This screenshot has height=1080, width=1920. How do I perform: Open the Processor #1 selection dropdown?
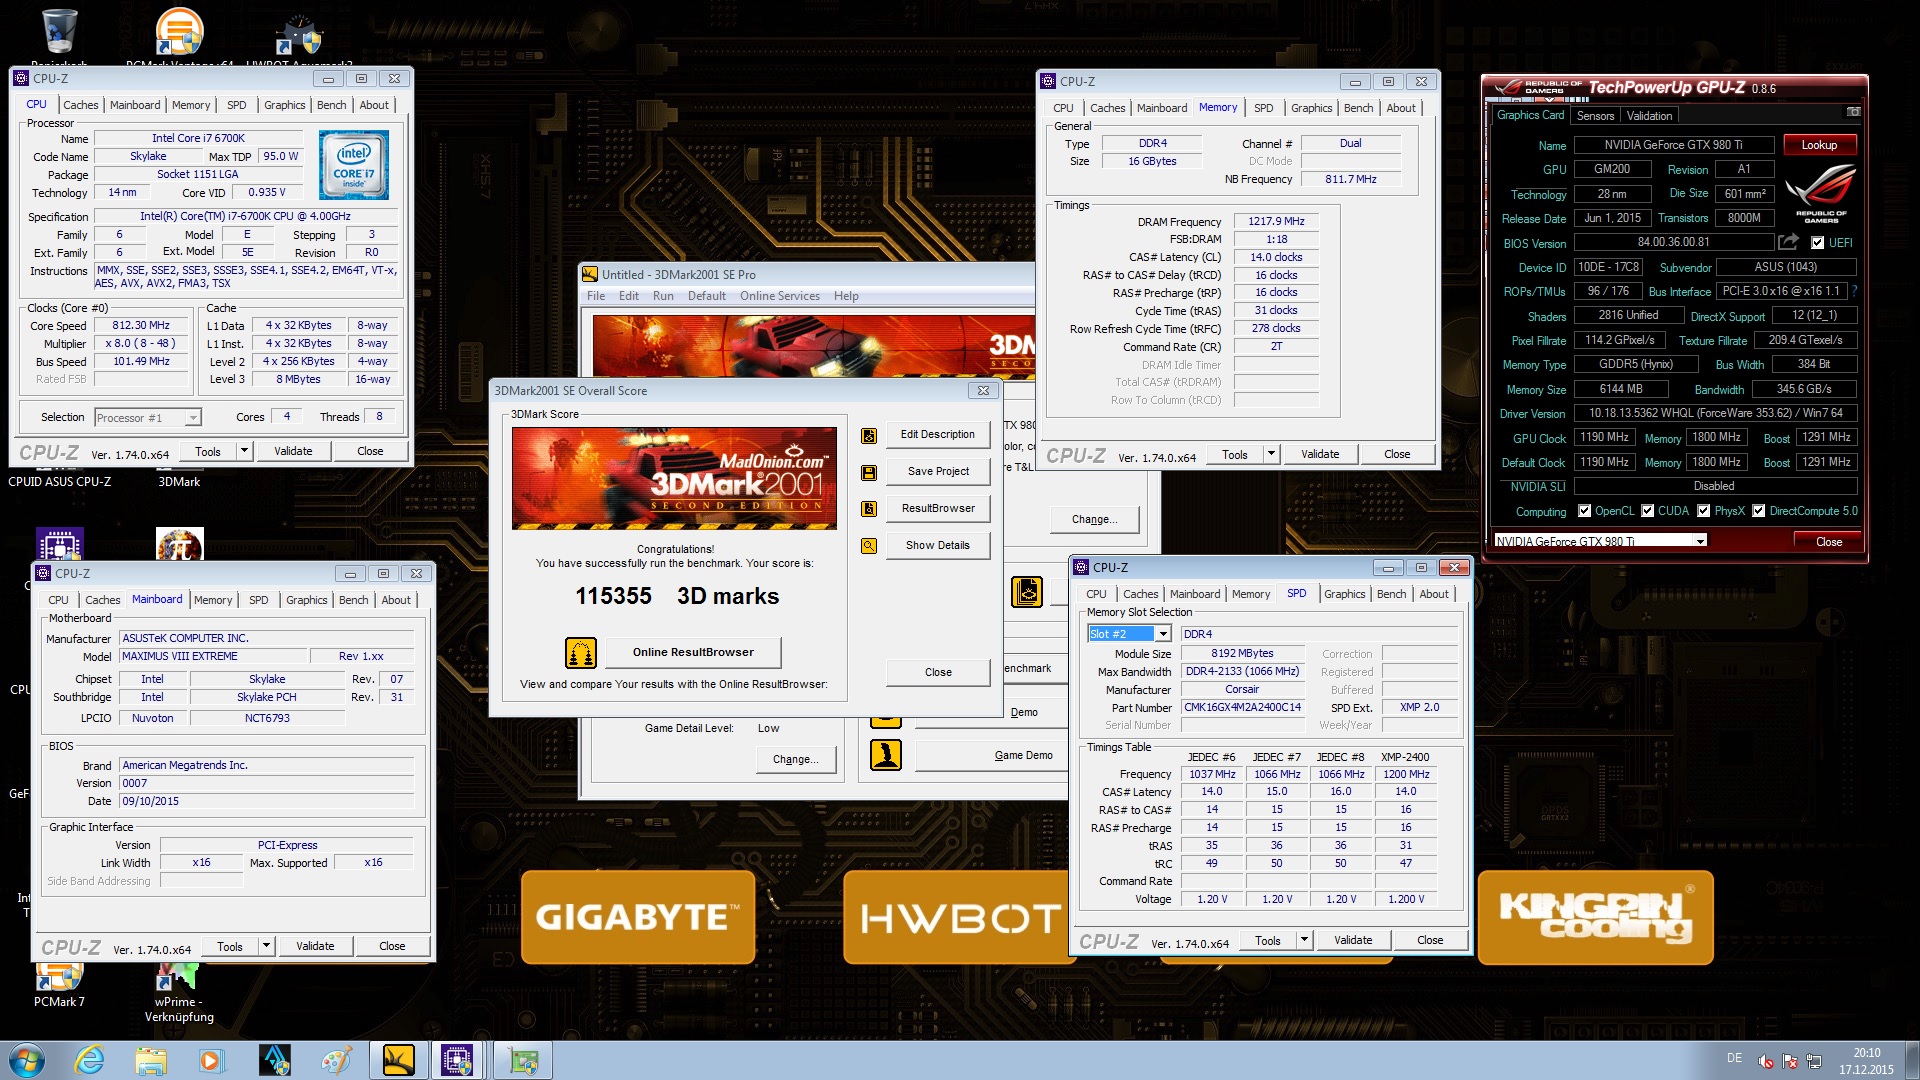pyautogui.click(x=193, y=418)
